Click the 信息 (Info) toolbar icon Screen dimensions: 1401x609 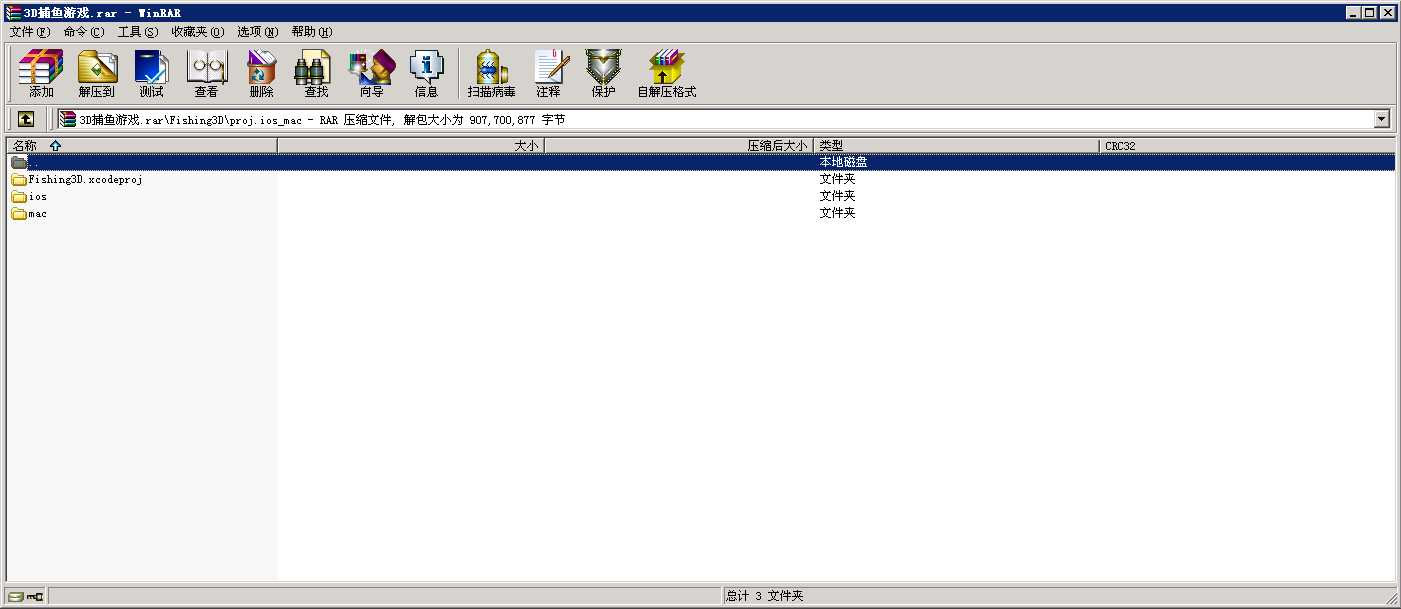pos(426,73)
